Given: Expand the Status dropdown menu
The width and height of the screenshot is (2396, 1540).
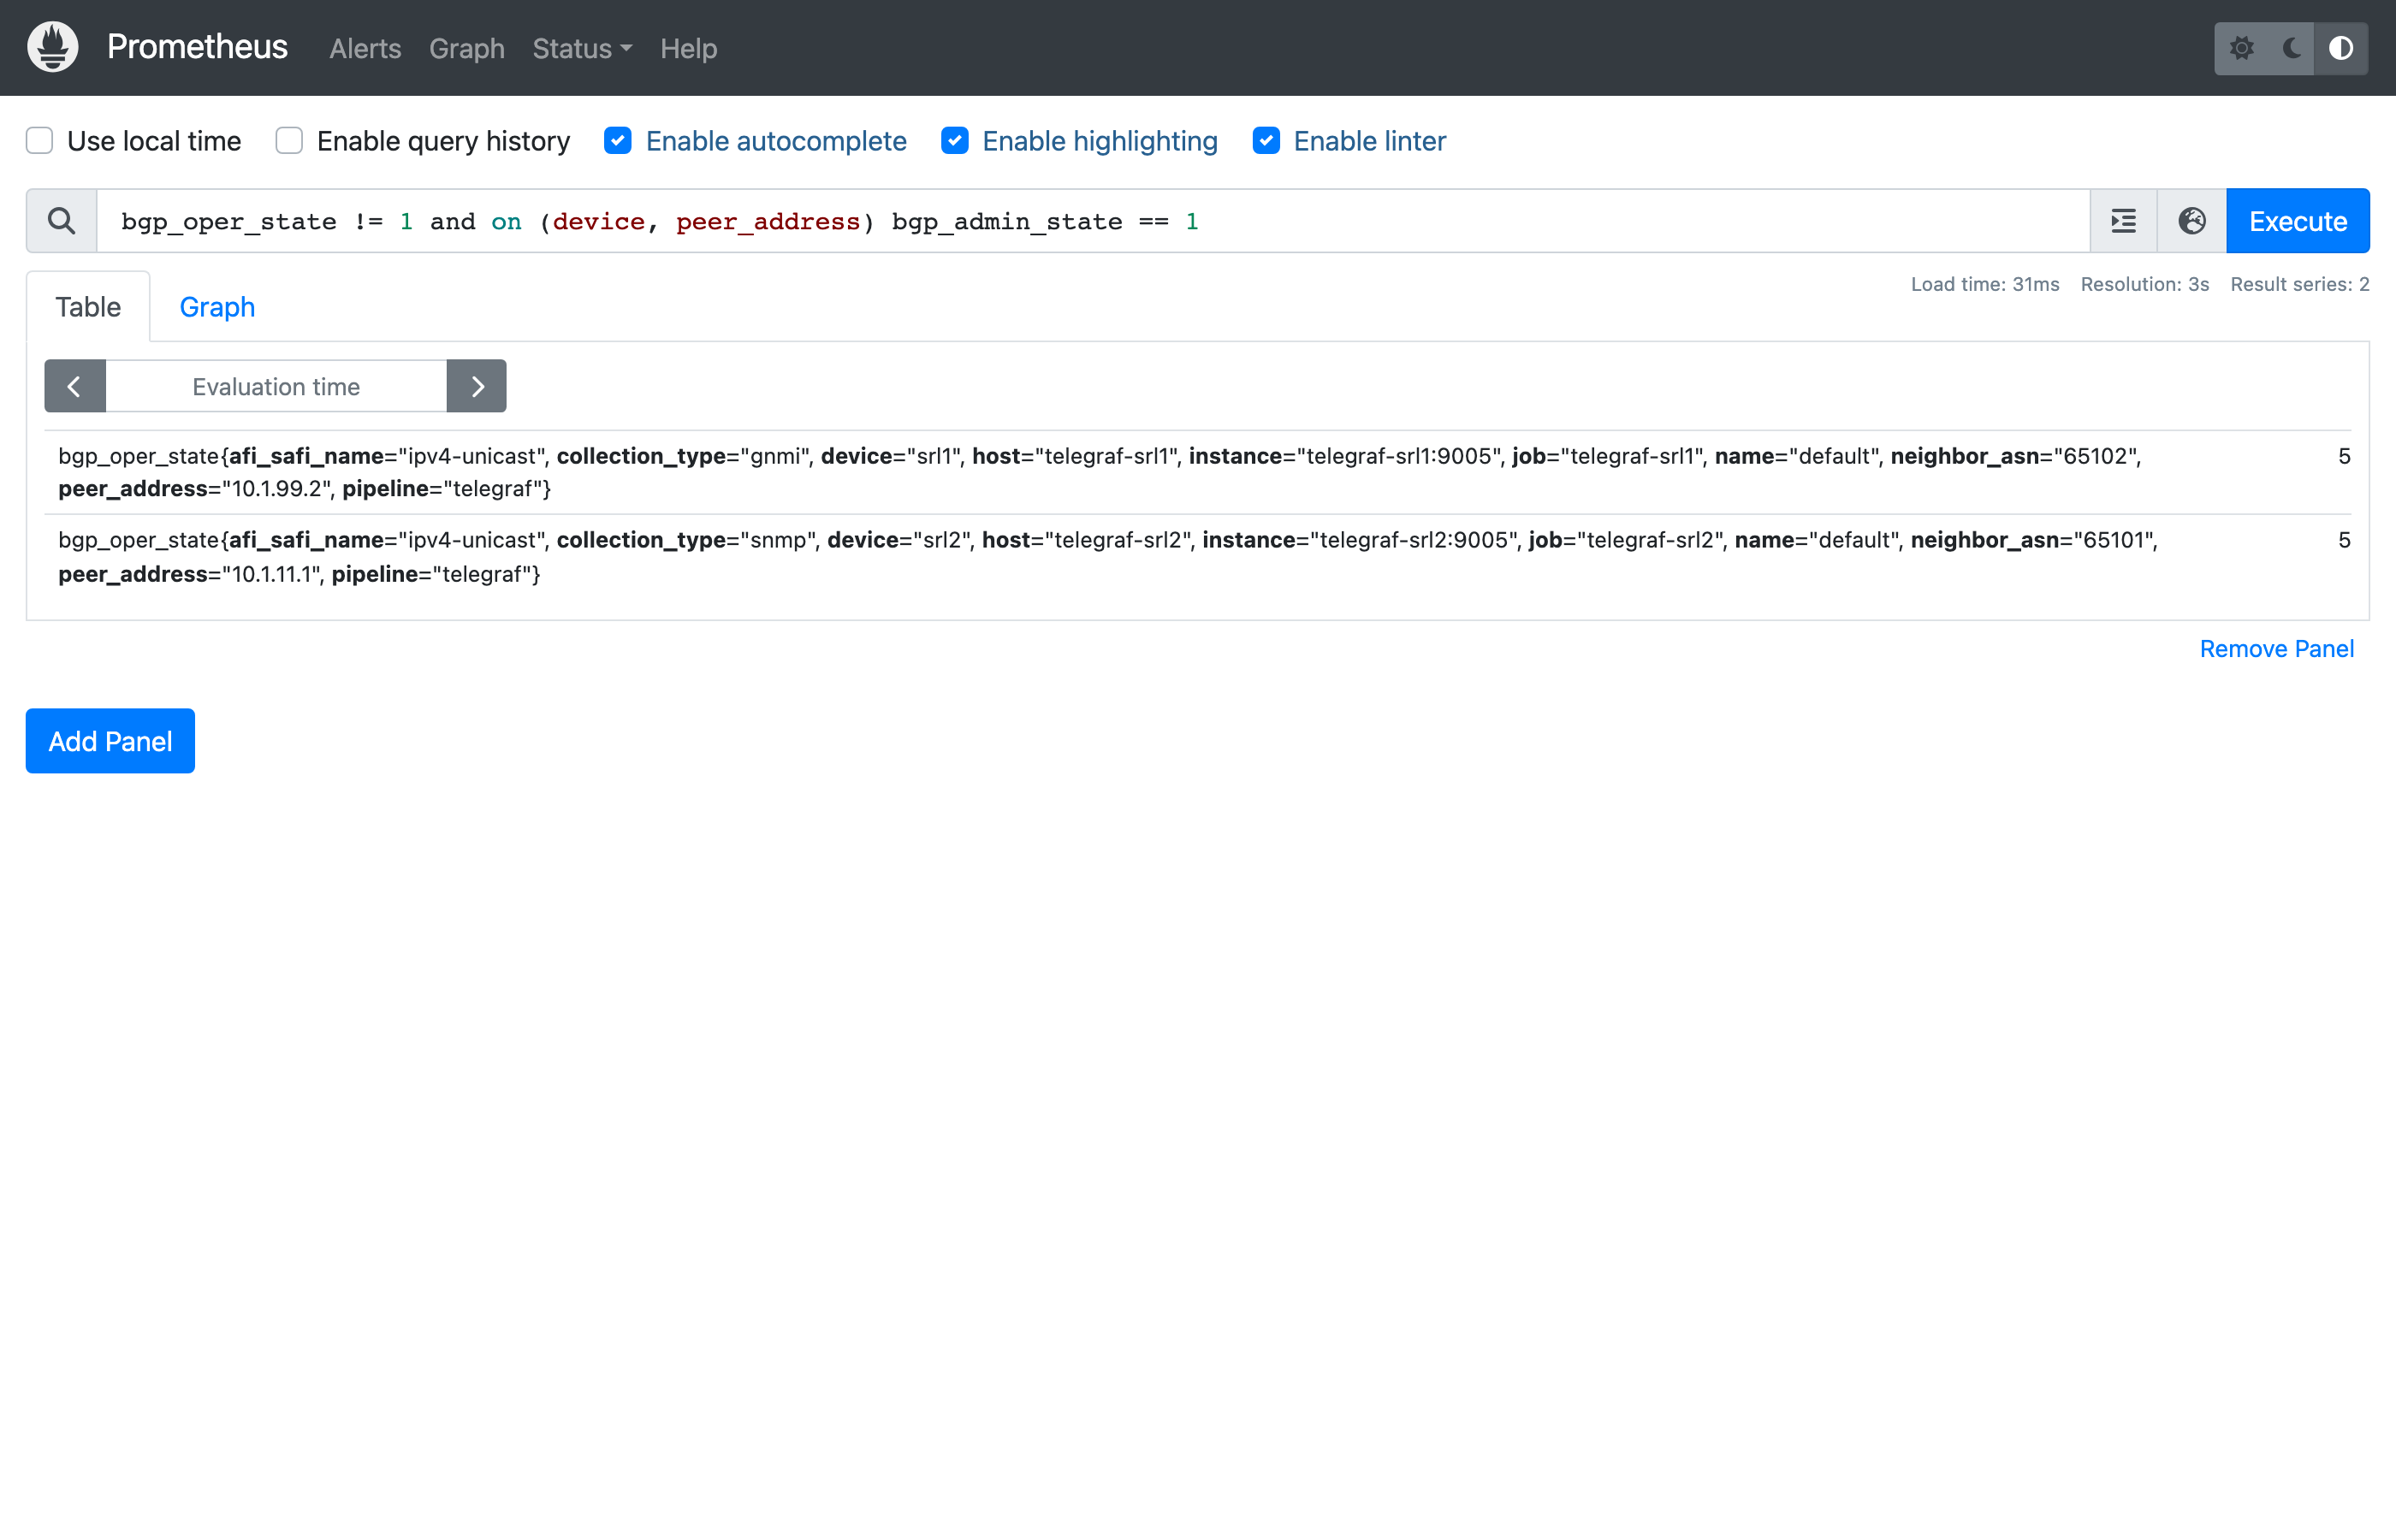Looking at the screenshot, I should pyautogui.click(x=582, y=48).
